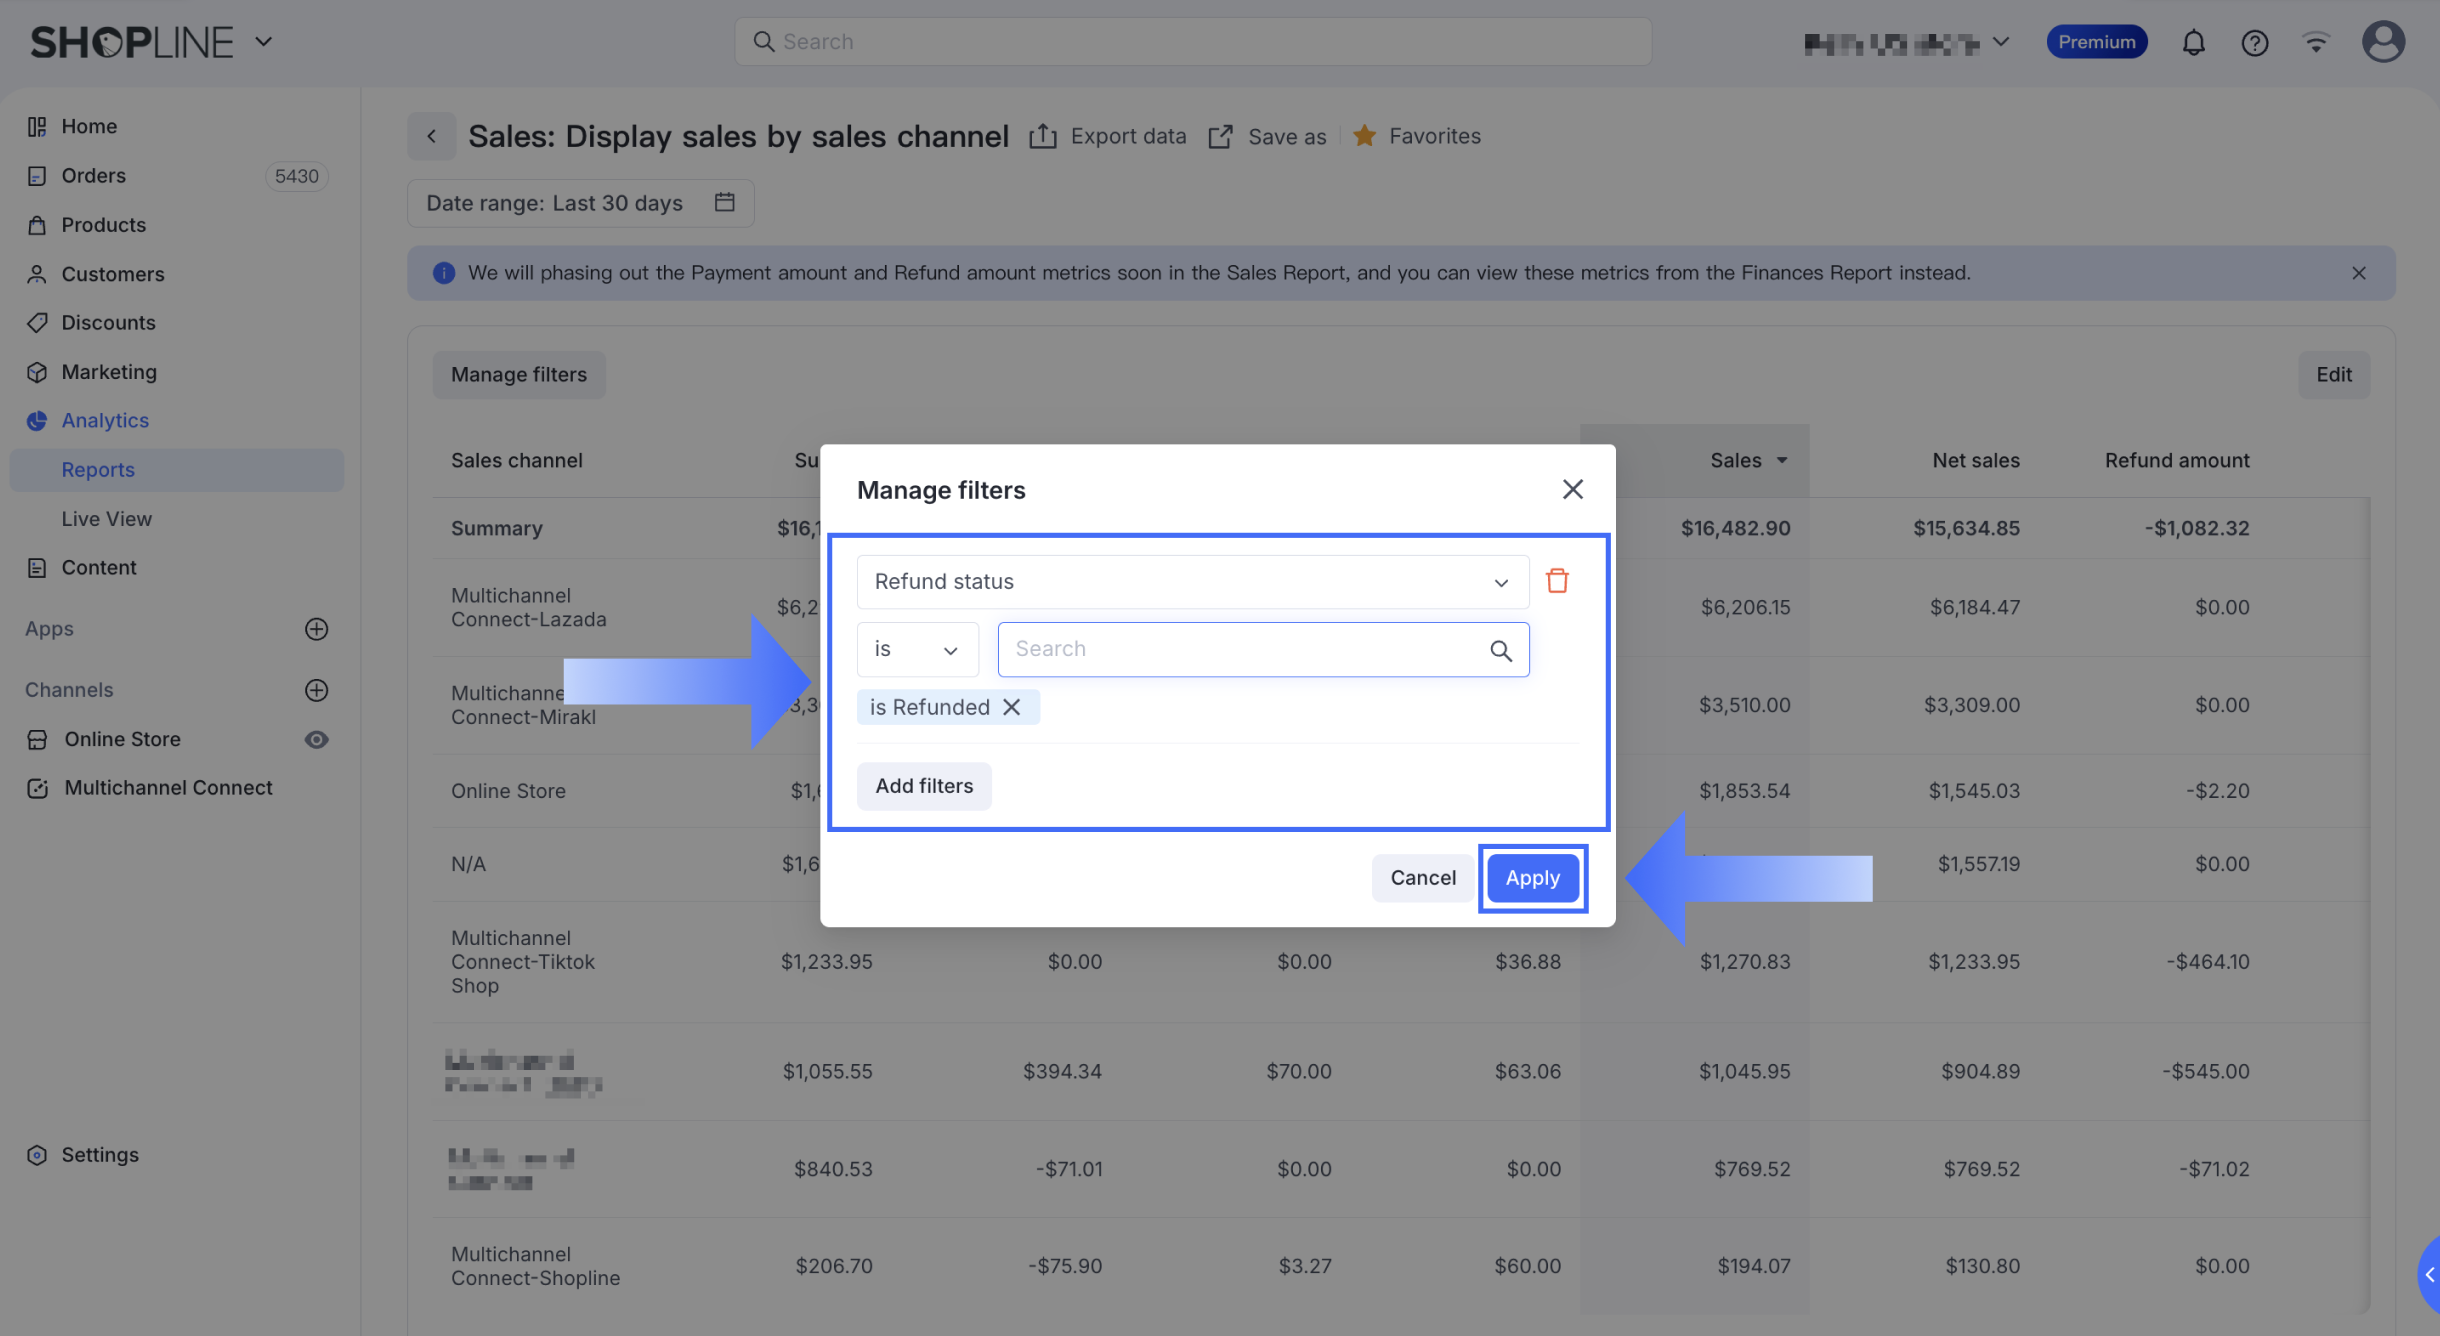Open the help question mark icon
Screen dimensions: 2440x1336
tap(2254, 42)
